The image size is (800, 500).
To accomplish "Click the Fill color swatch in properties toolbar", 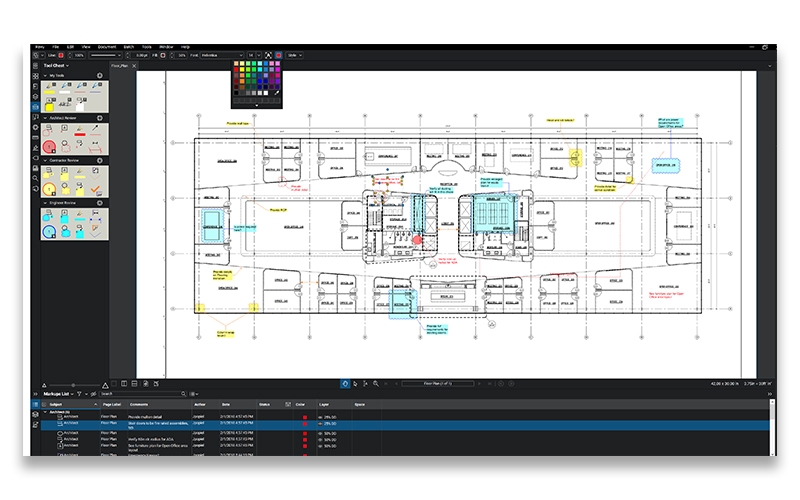I will [x=163, y=55].
